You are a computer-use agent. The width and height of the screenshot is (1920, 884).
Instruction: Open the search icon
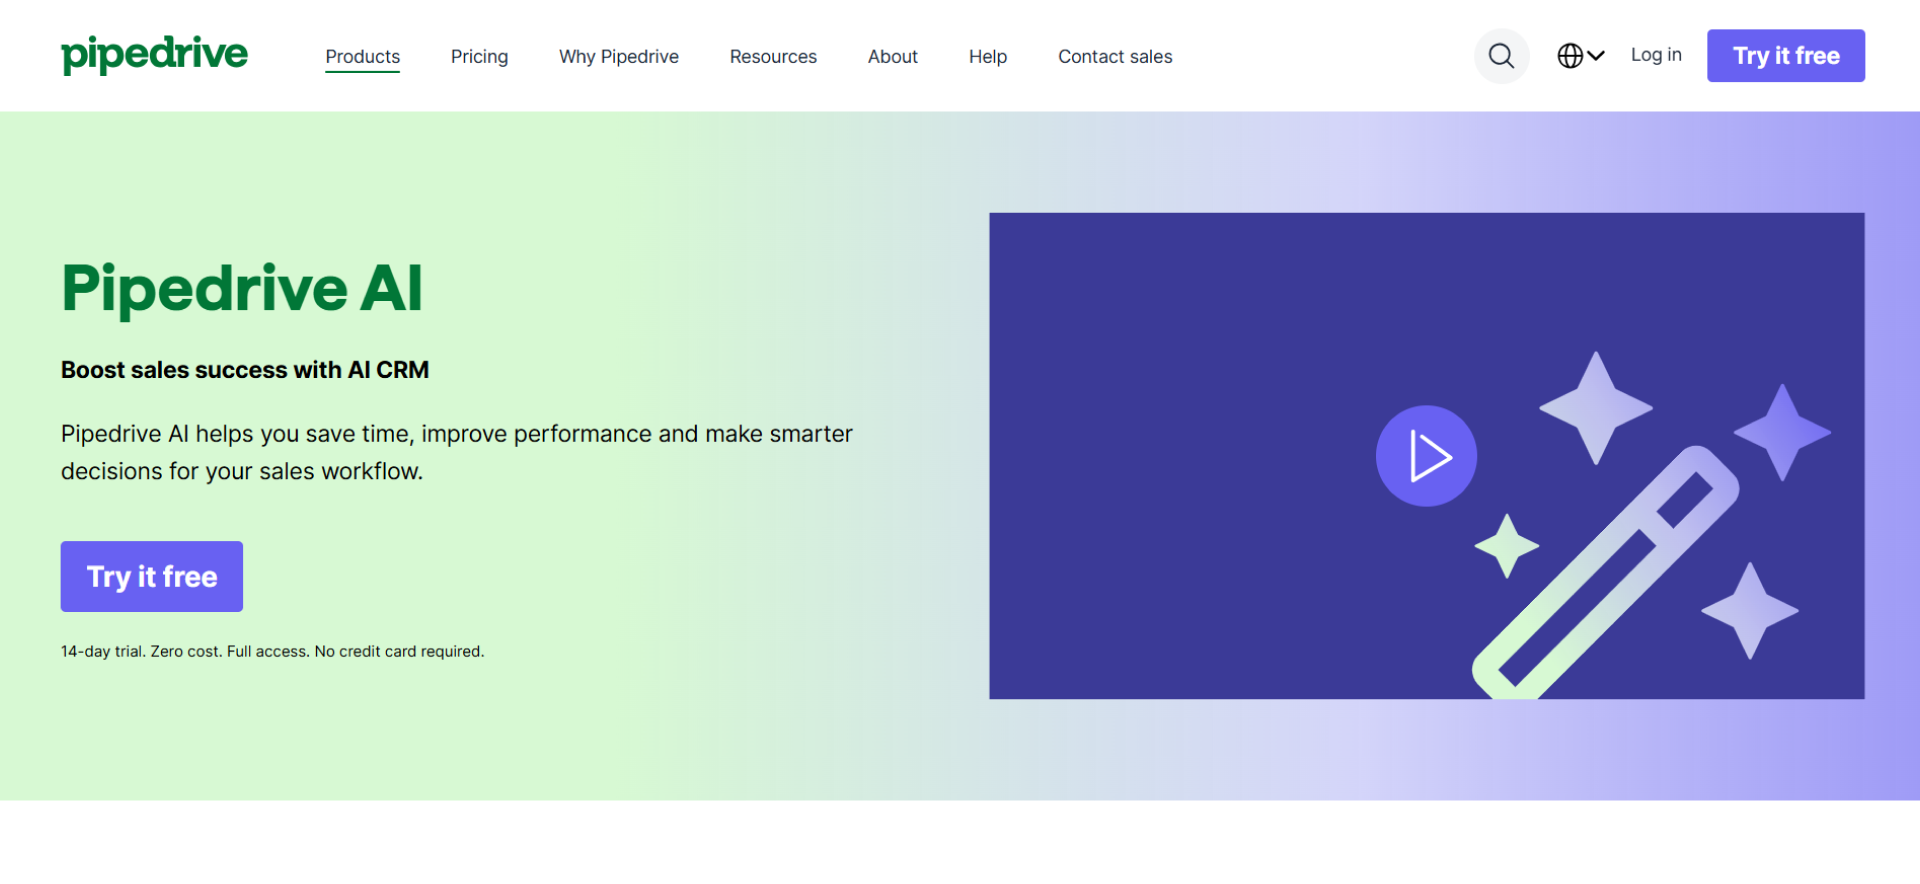tap(1501, 56)
